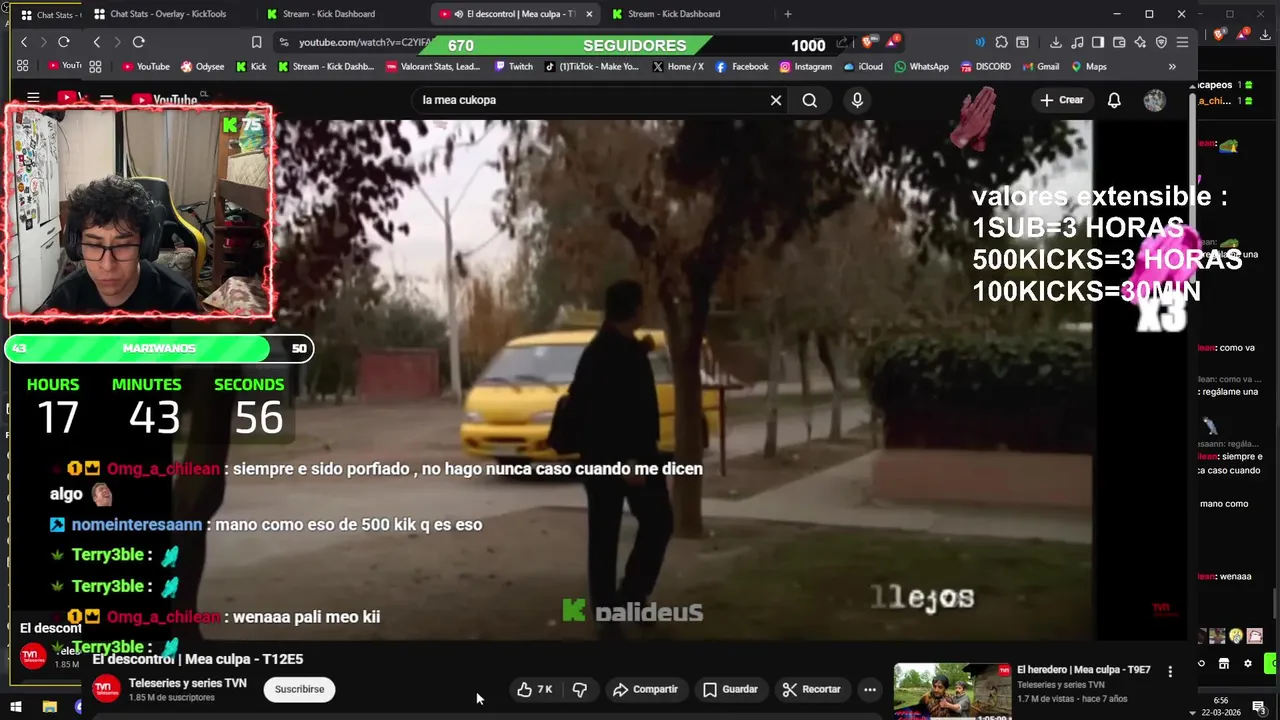The height and width of the screenshot is (720, 1280).
Task: Open the Leo AI sparkle icon
Action: coord(1140,42)
